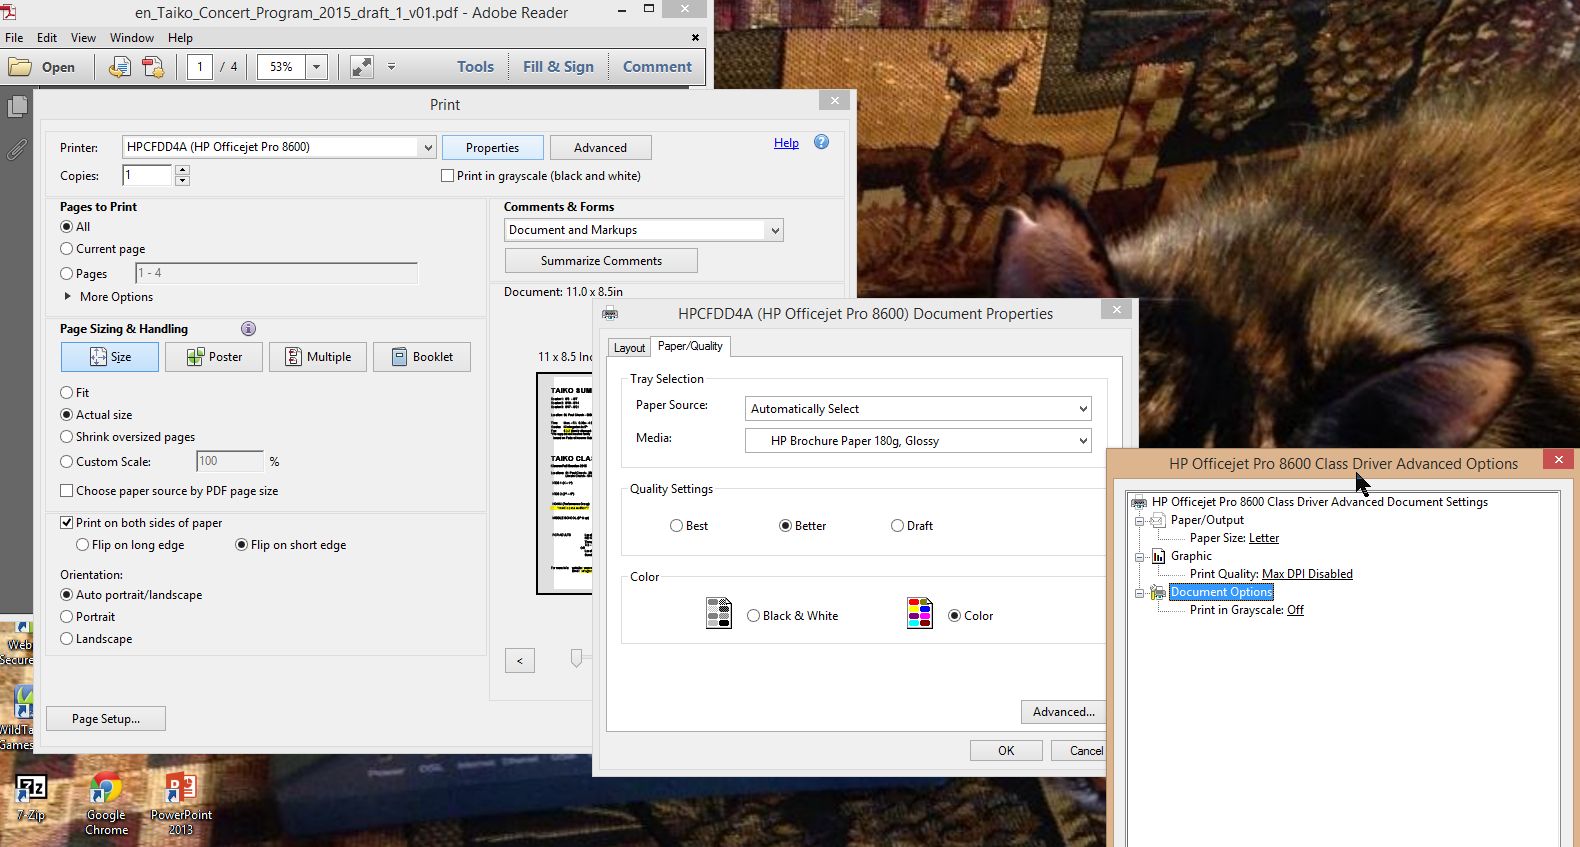
Task: Select the Booklet page handling button
Action: tap(421, 357)
